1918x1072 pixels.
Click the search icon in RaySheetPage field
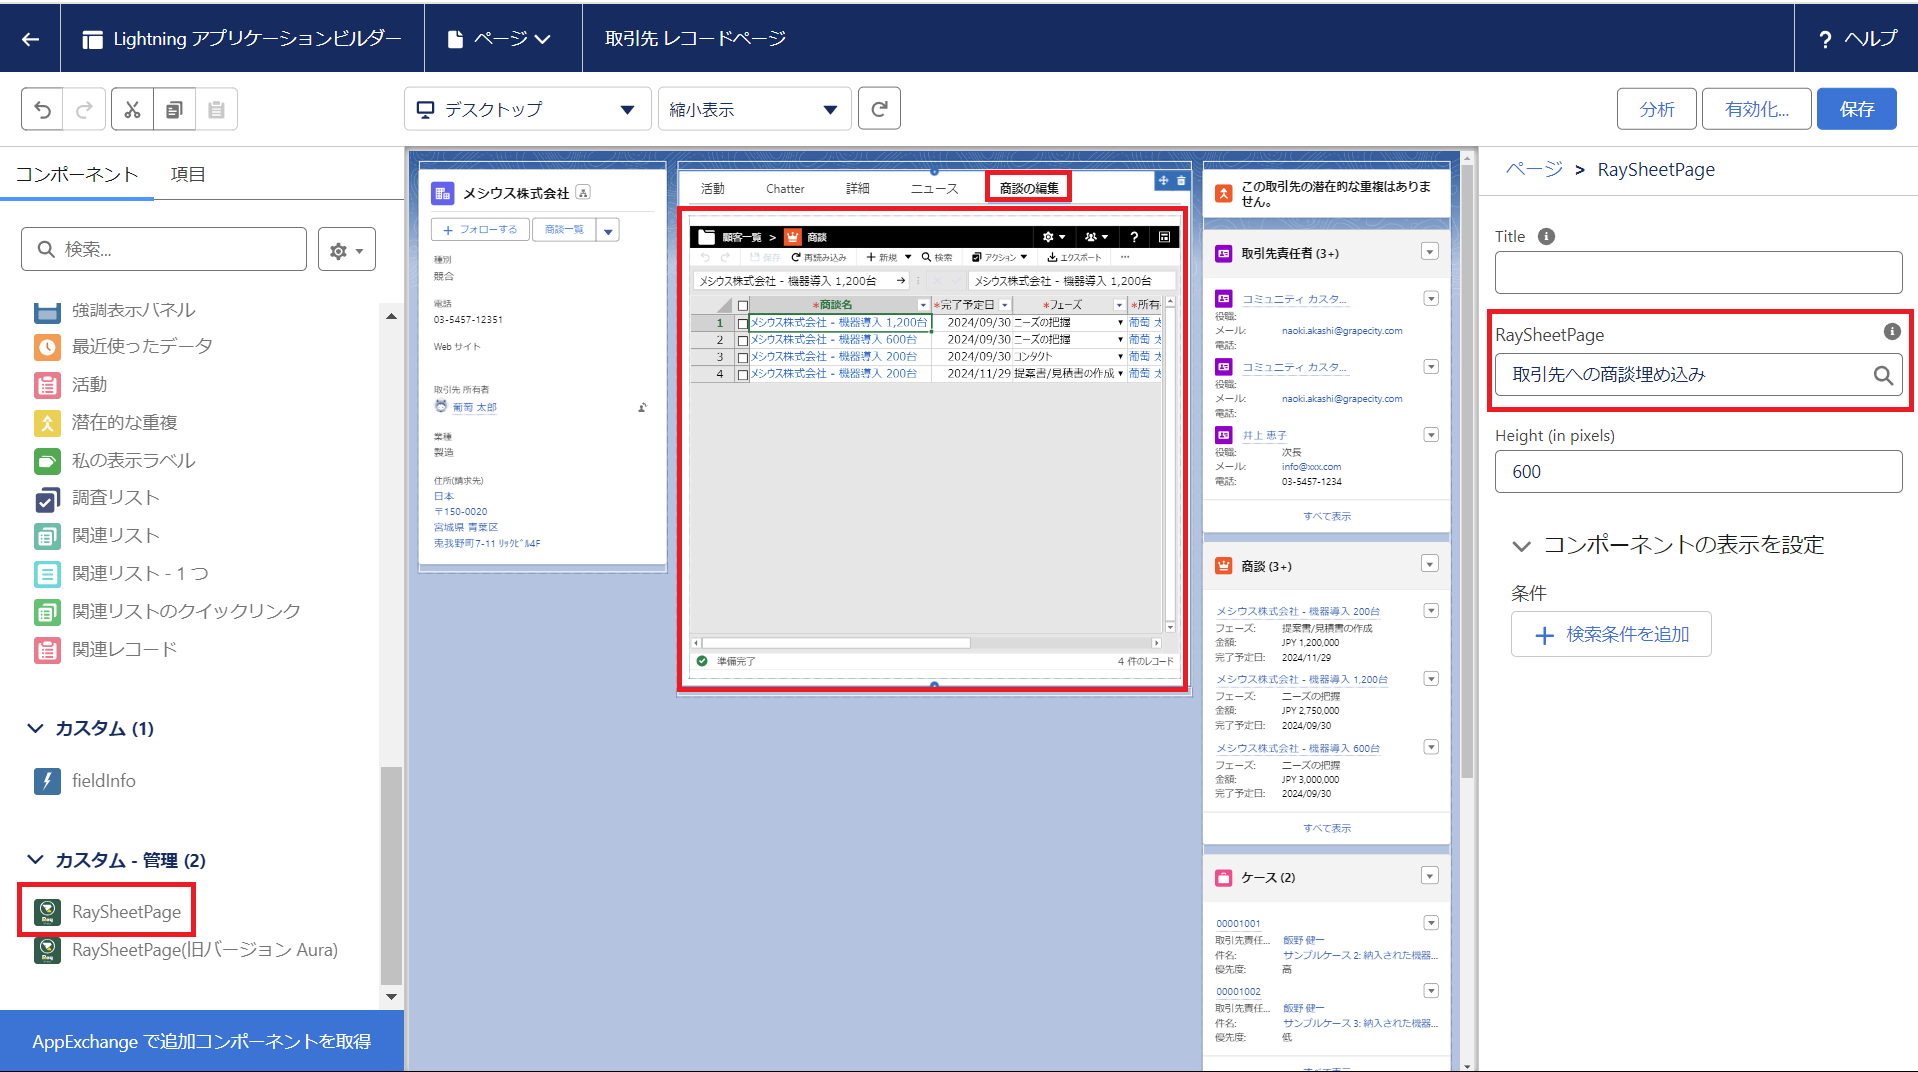coord(1882,375)
